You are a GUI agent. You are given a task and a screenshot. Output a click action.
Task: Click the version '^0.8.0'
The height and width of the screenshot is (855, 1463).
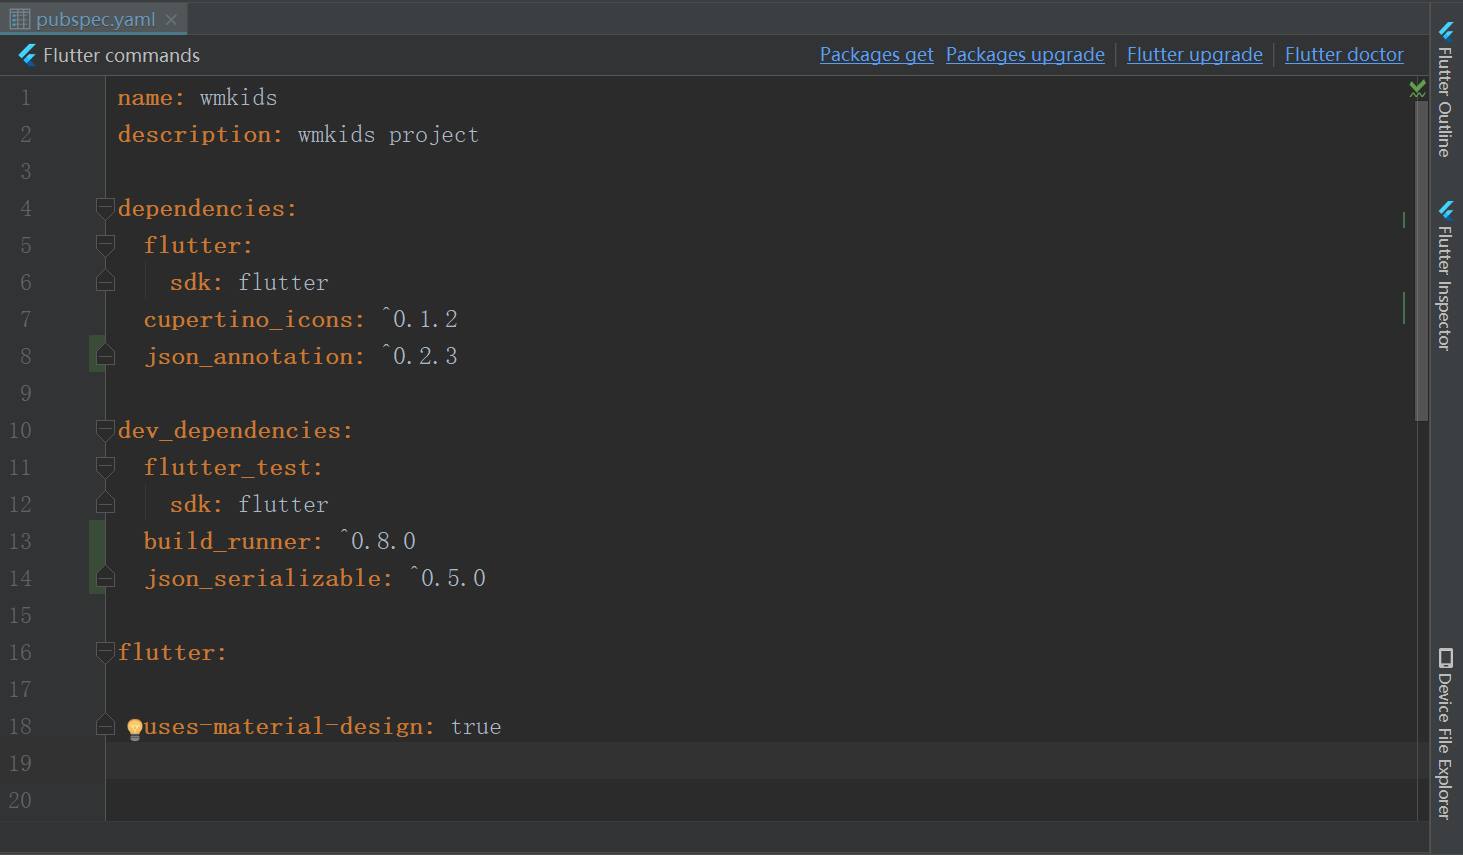pos(378,541)
